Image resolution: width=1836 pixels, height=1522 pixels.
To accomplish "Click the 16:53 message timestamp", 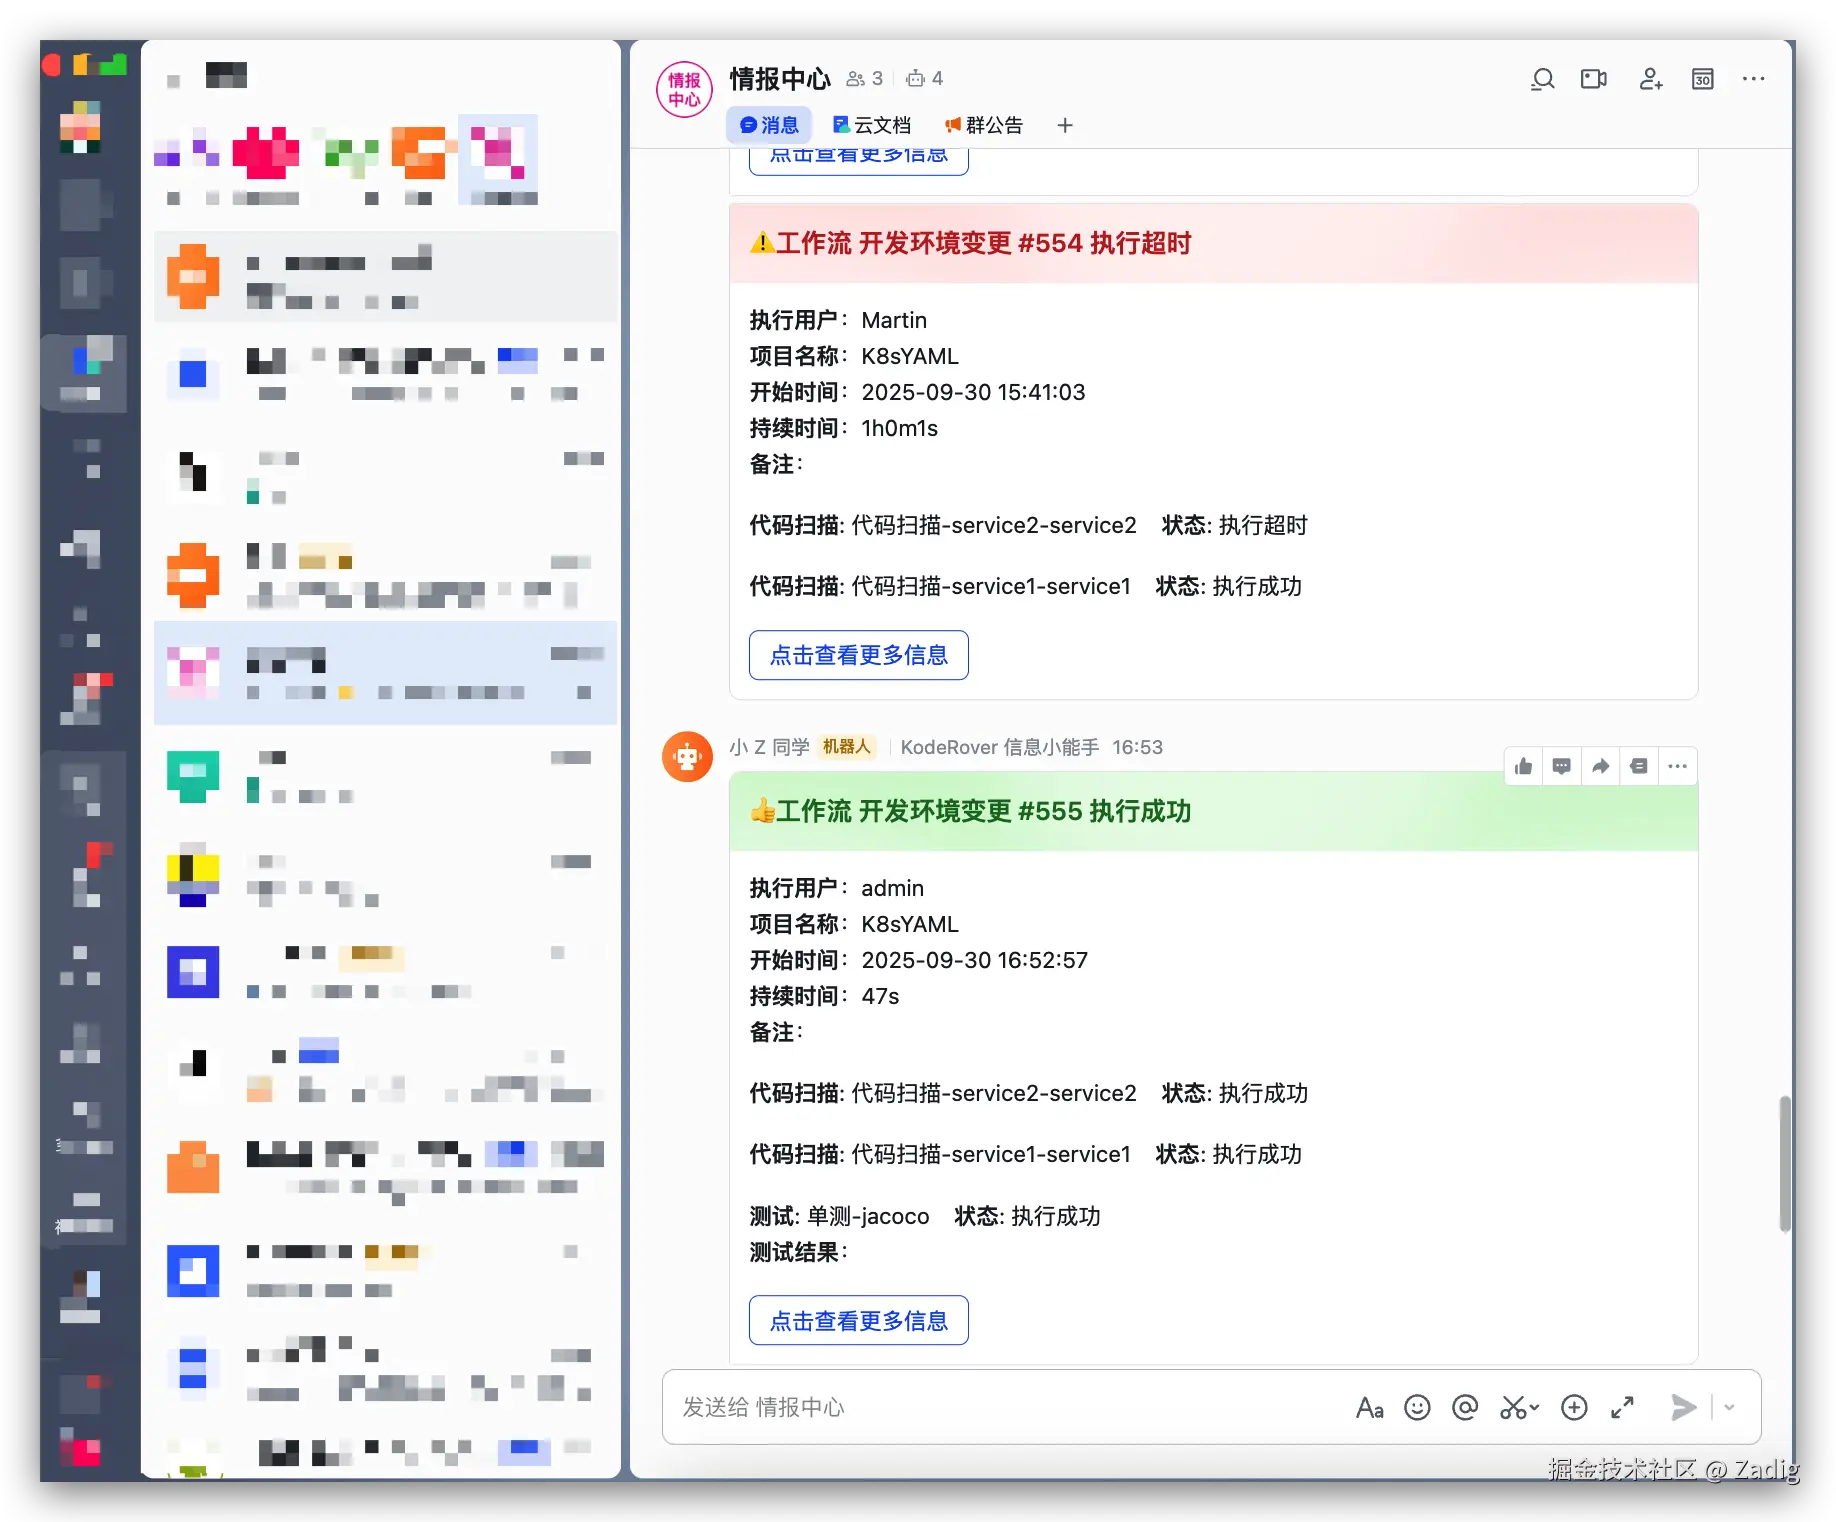I will (x=1138, y=747).
